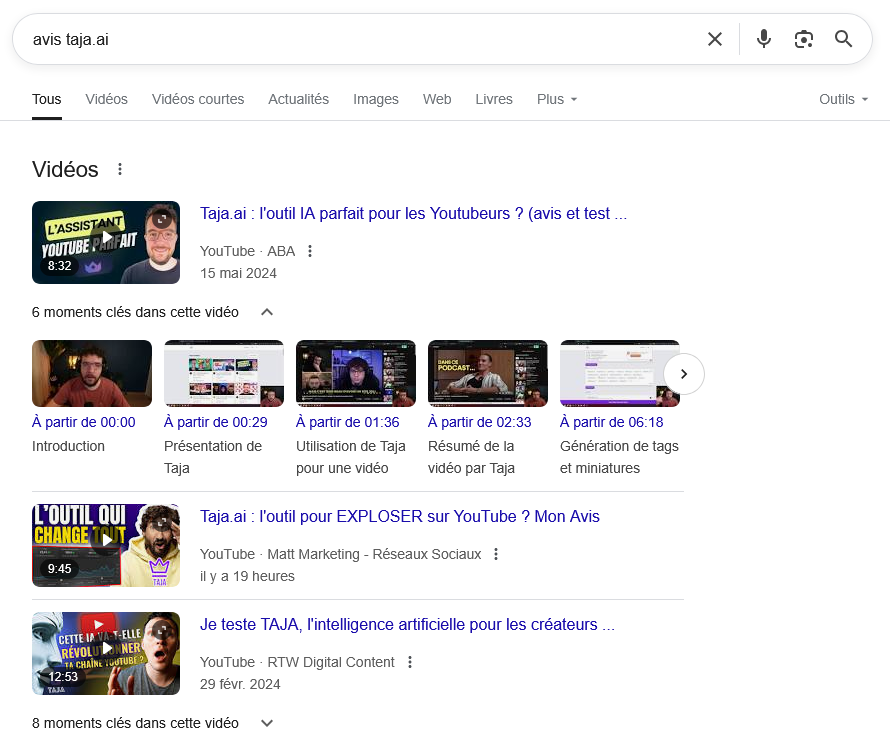Open the Résumé de la vidéo moment thumbnail

(488, 373)
